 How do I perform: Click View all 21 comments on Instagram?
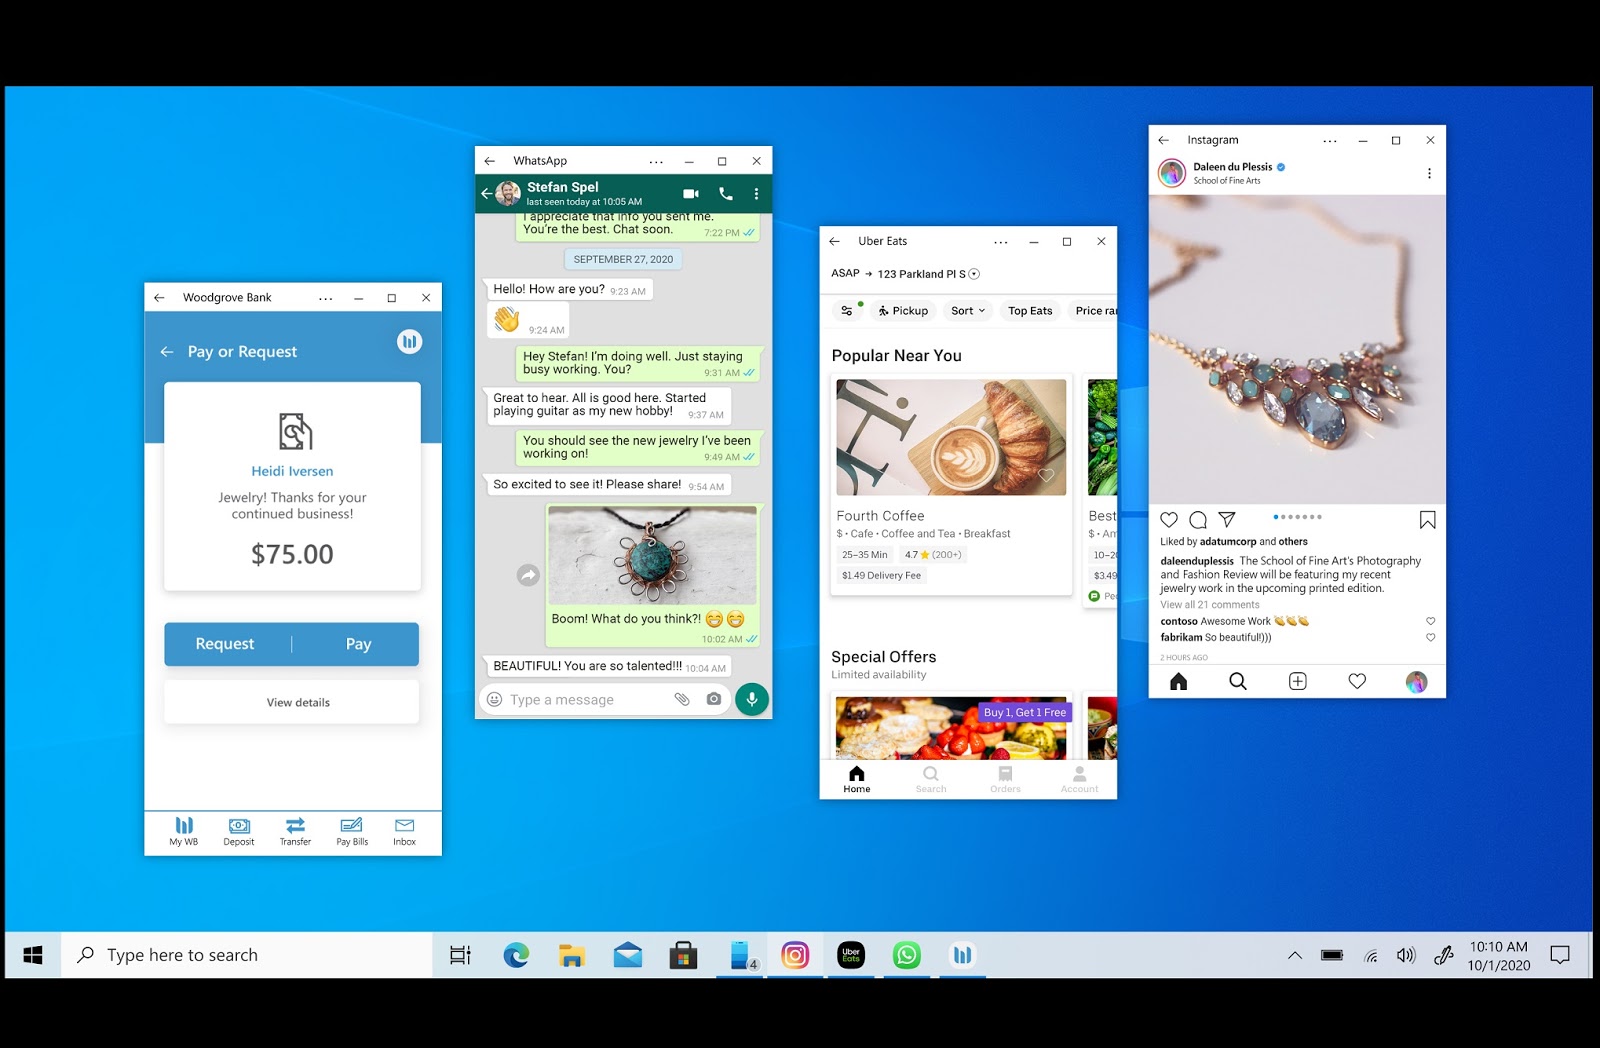tap(1210, 604)
